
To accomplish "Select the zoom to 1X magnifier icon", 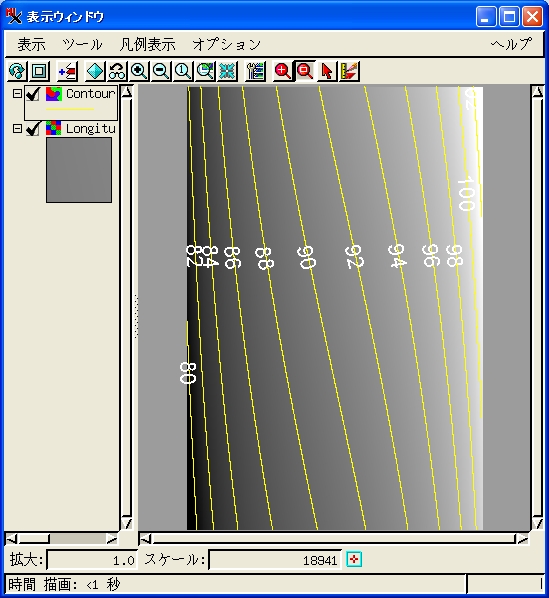I will [x=183, y=71].
